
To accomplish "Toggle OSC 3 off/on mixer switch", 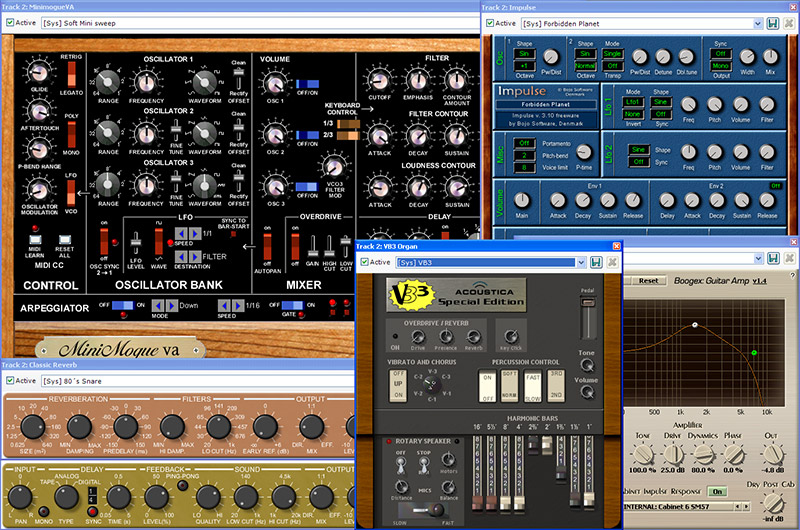I will pos(307,187).
